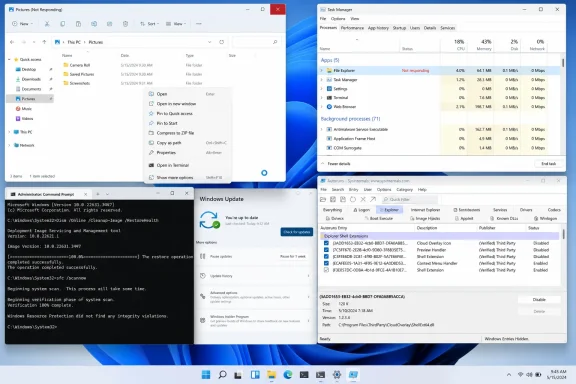Expand Network node in File Explorer sidebar
This screenshot has width=576, height=384.
pos(10,146)
